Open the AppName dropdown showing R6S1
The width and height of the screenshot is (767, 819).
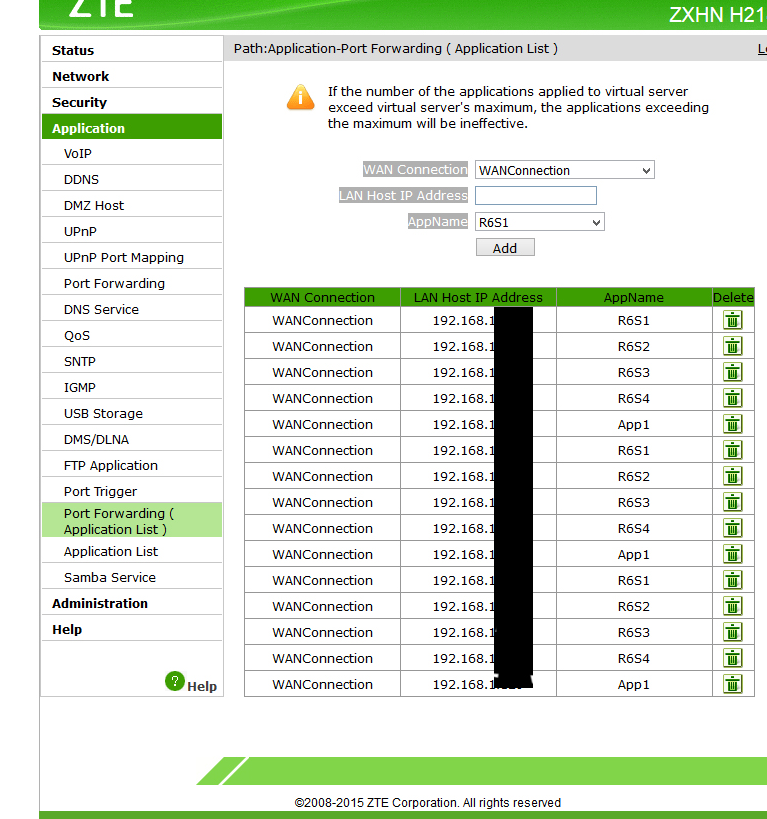click(x=540, y=222)
